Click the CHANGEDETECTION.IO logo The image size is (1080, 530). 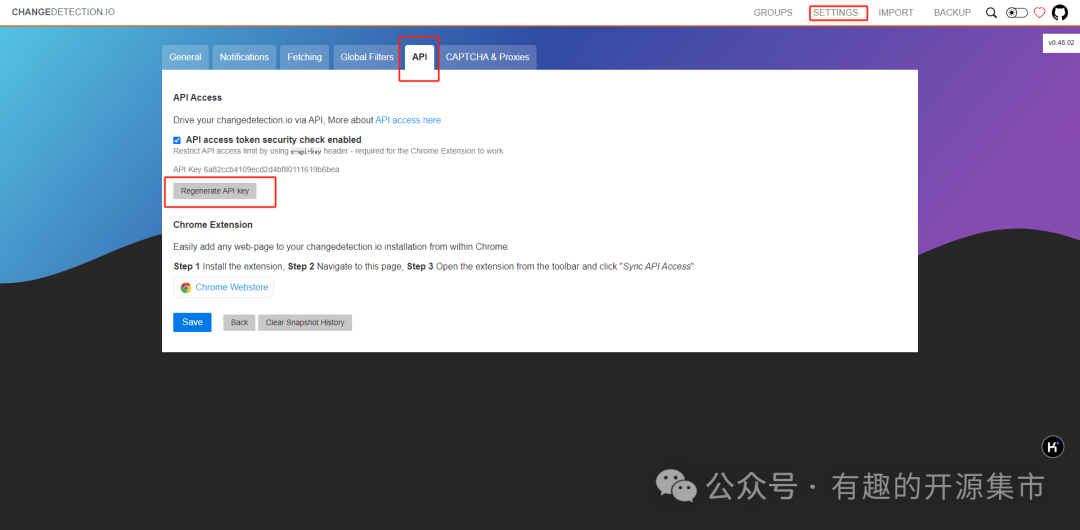[x=63, y=12]
